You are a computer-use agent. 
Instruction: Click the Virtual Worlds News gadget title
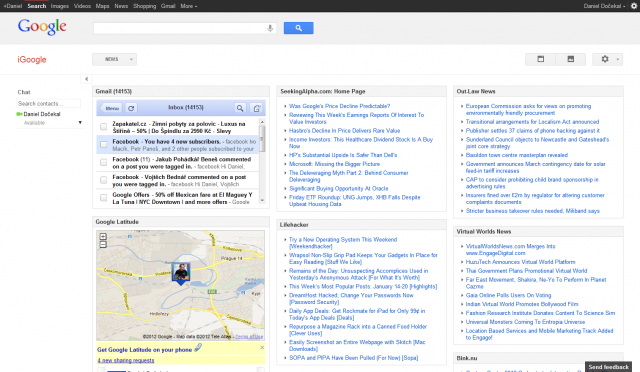484,232
